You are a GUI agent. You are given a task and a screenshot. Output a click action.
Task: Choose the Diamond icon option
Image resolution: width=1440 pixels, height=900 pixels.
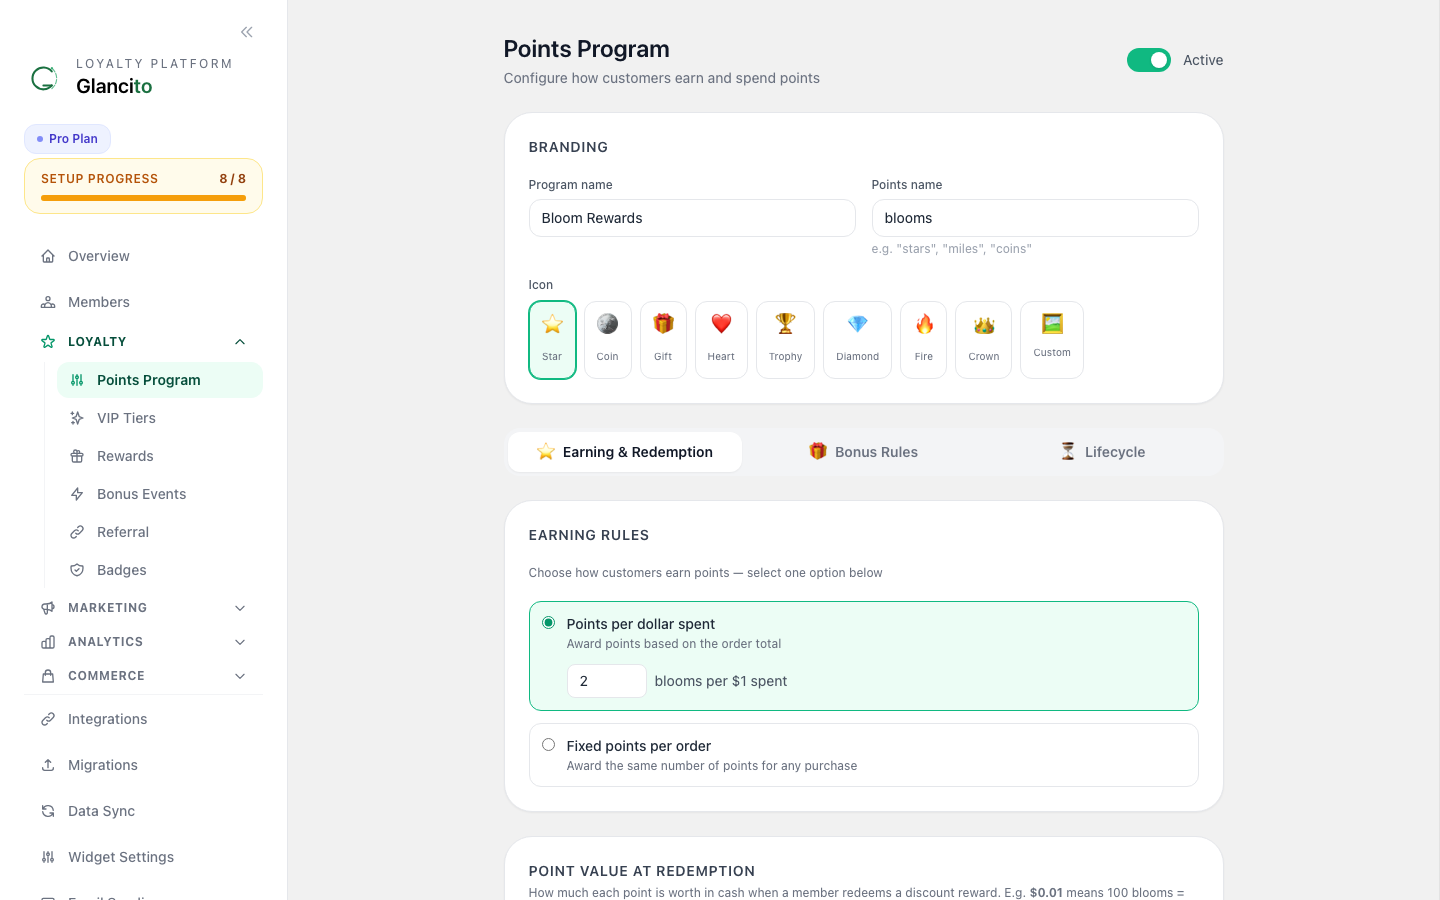[x=857, y=340]
